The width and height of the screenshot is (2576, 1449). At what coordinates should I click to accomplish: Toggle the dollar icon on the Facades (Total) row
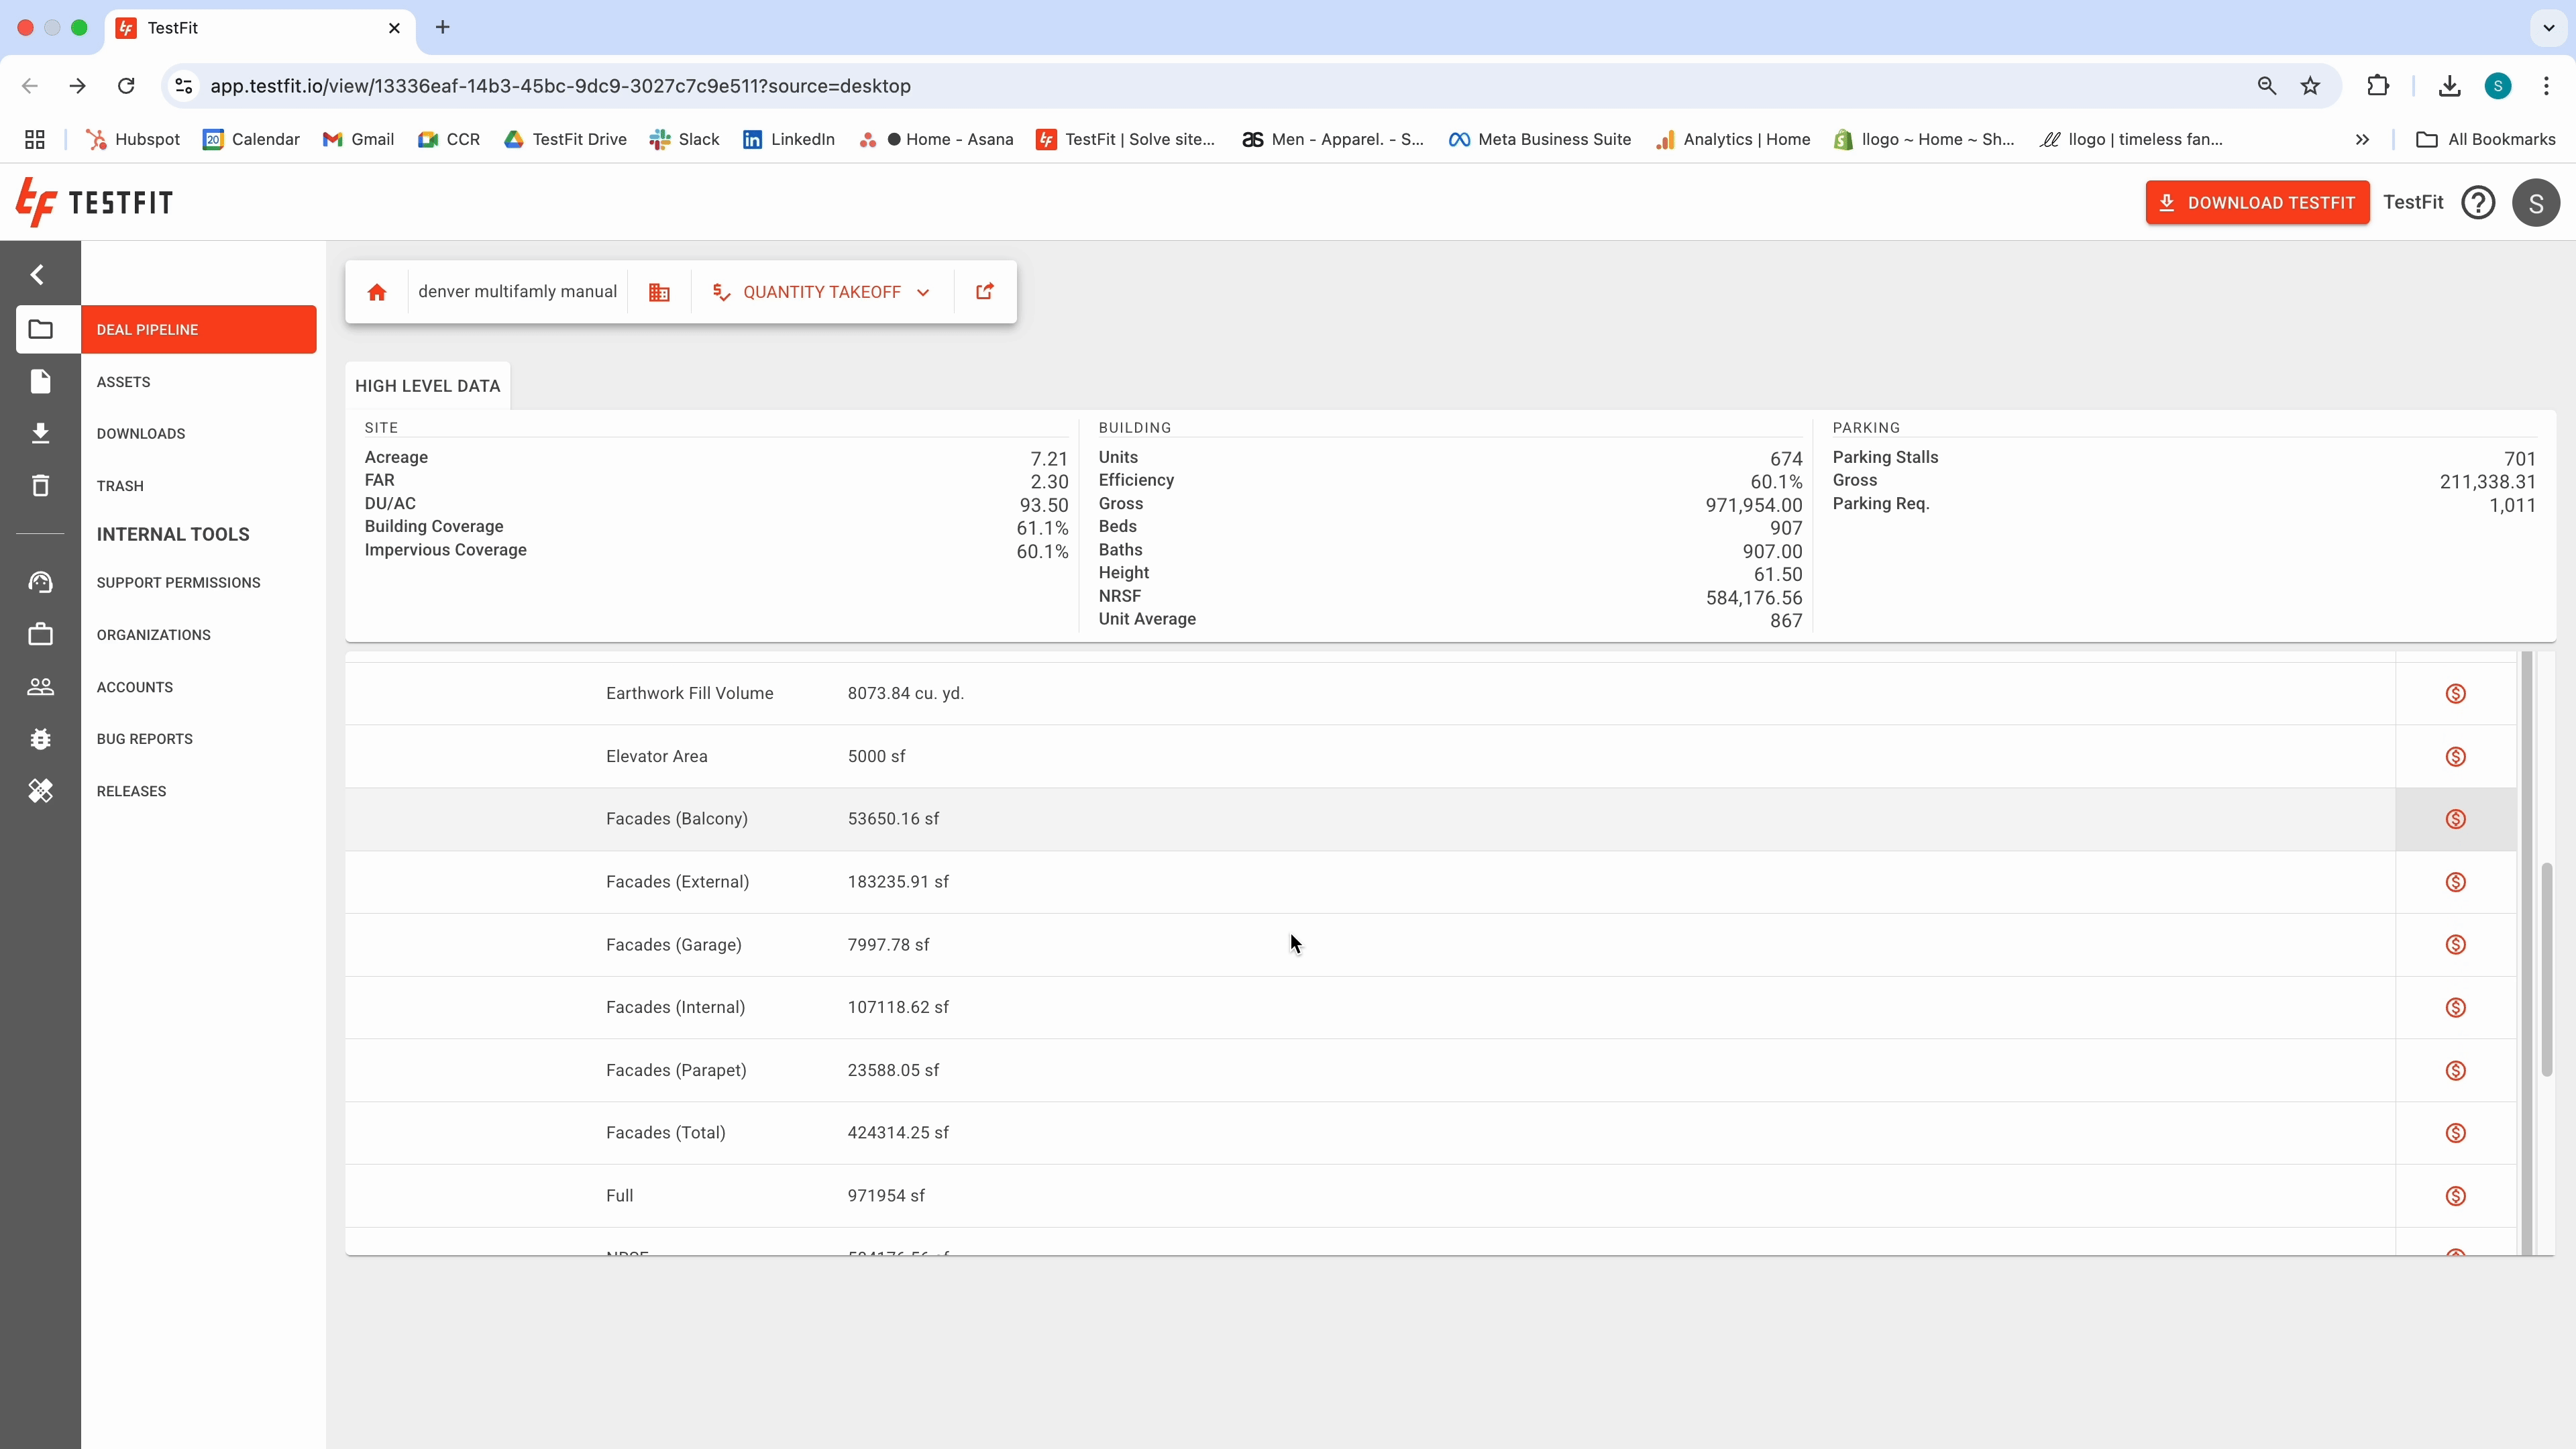pyautogui.click(x=2456, y=1132)
